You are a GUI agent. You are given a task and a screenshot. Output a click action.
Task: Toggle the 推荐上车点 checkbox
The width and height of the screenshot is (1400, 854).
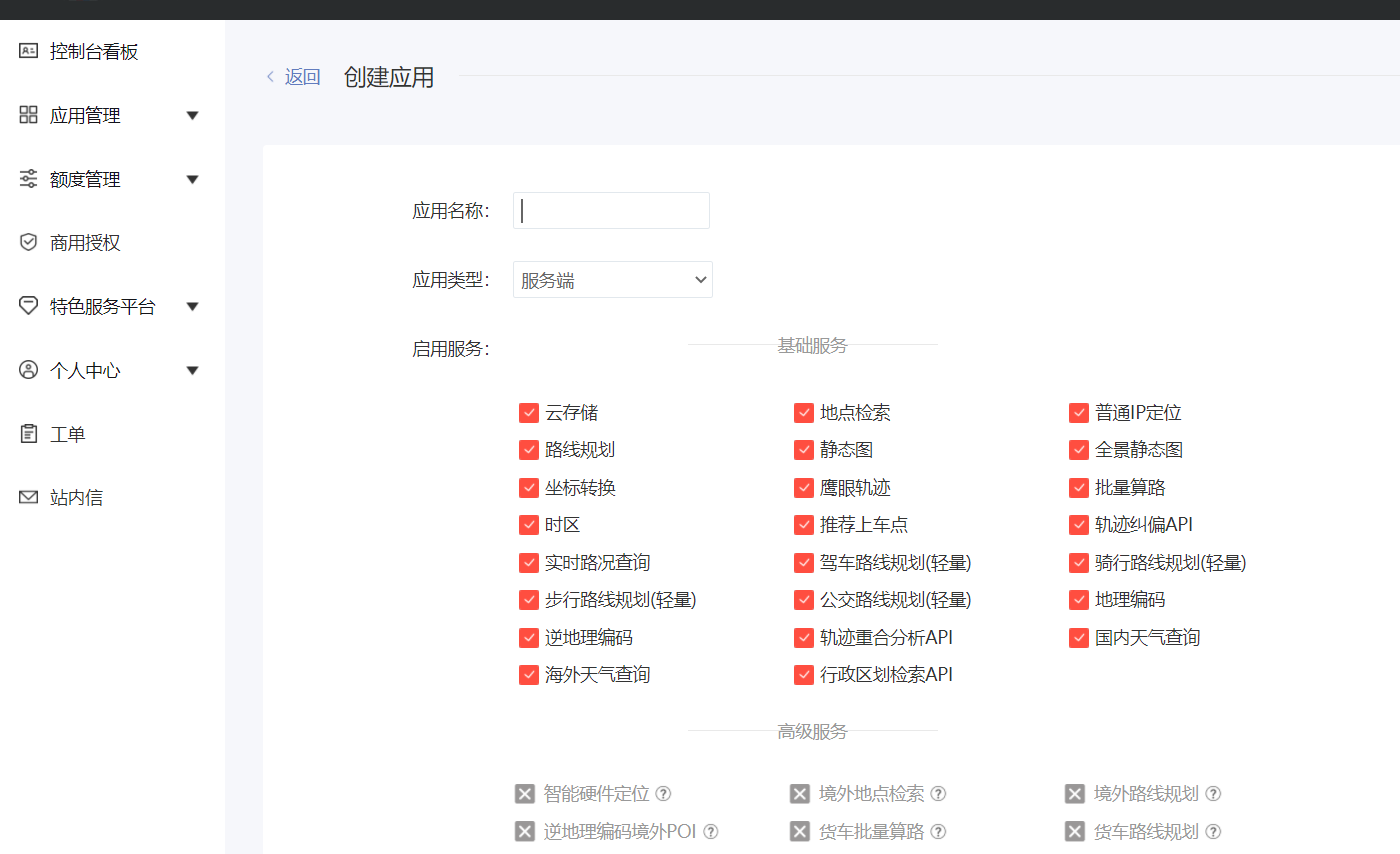tap(804, 525)
